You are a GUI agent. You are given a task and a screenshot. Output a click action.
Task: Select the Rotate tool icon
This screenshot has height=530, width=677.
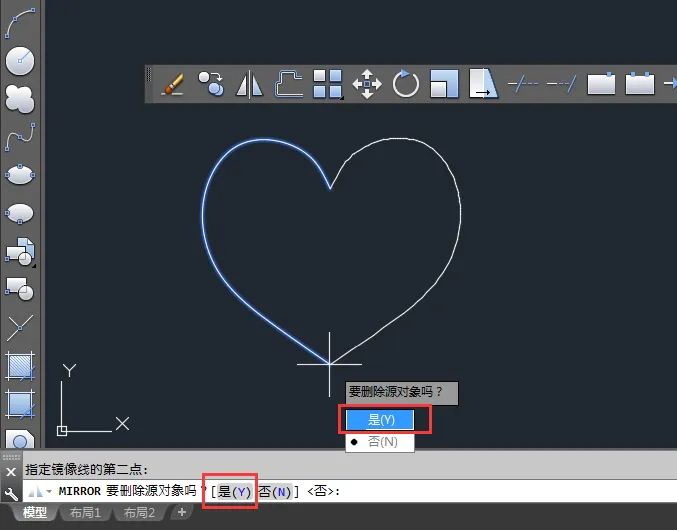(x=405, y=84)
